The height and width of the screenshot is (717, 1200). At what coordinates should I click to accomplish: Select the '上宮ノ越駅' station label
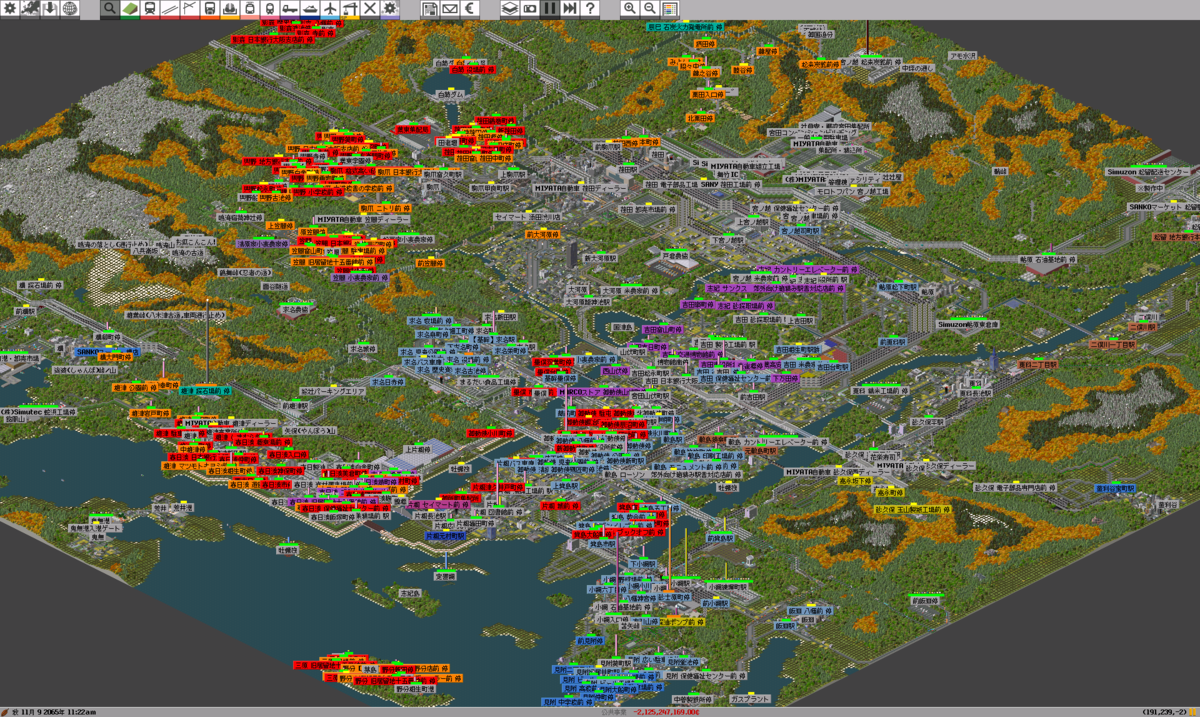(752, 221)
